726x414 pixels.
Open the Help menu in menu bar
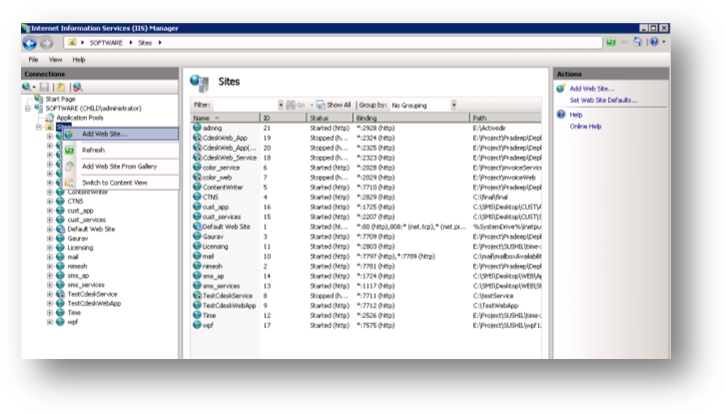pyautogui.click(x=79, y=59)
